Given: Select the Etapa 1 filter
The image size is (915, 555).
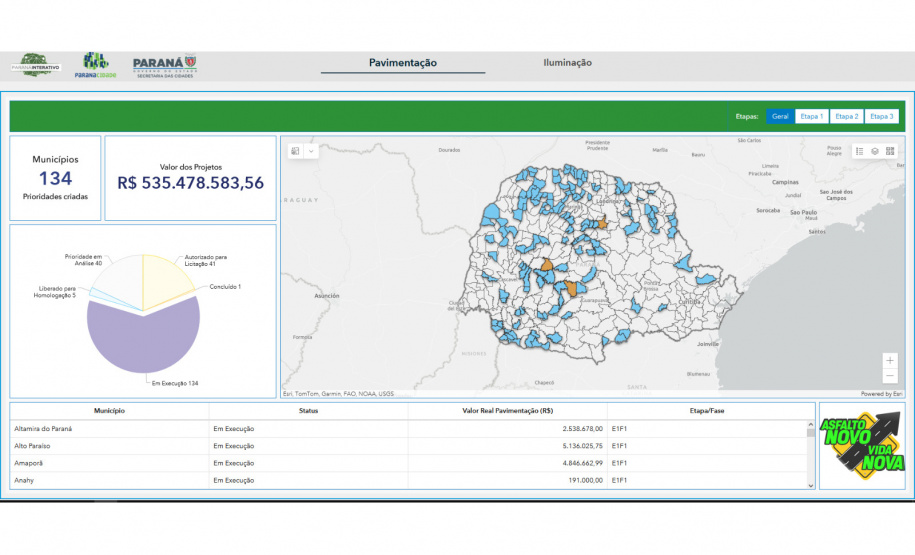Looking at the screenshot, I should (x=811, y=116).
